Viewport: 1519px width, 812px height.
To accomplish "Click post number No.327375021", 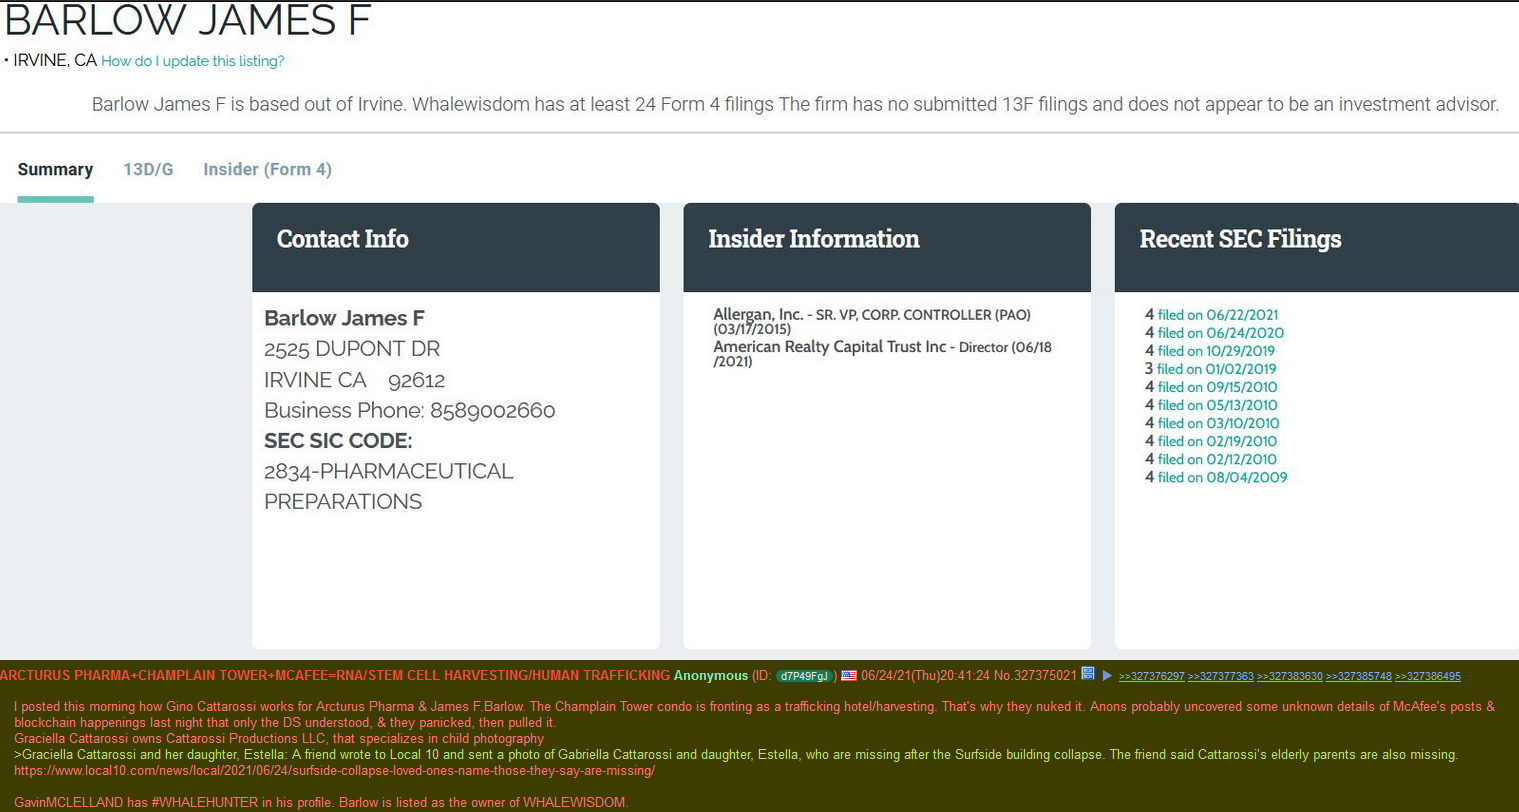I will pos(1034,676).
